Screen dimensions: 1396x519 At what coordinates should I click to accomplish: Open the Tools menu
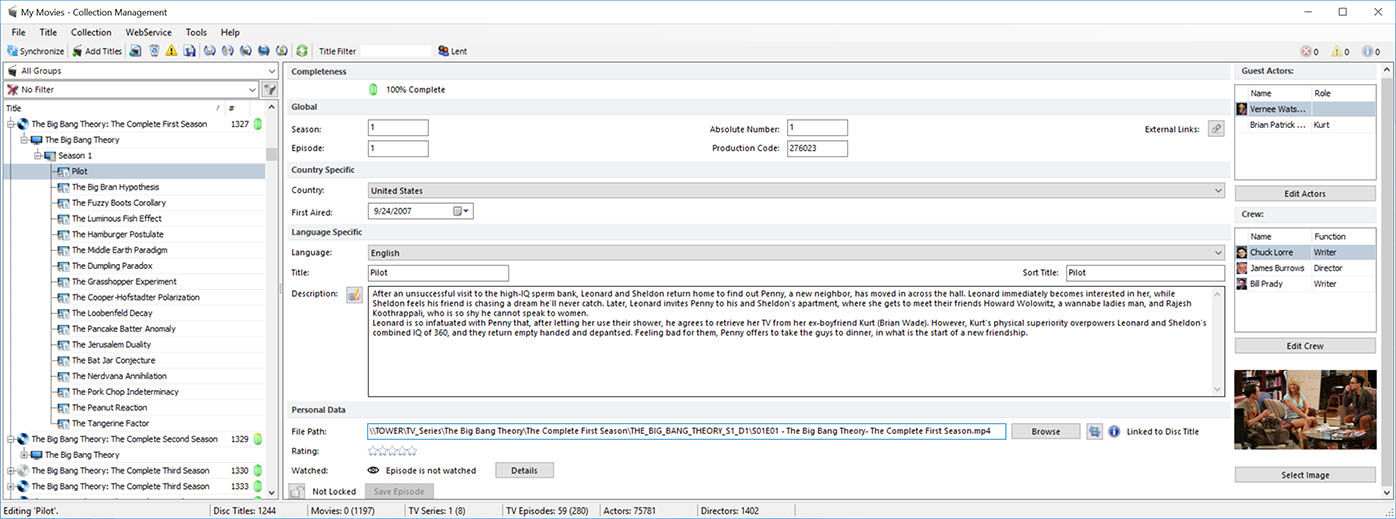196,33
